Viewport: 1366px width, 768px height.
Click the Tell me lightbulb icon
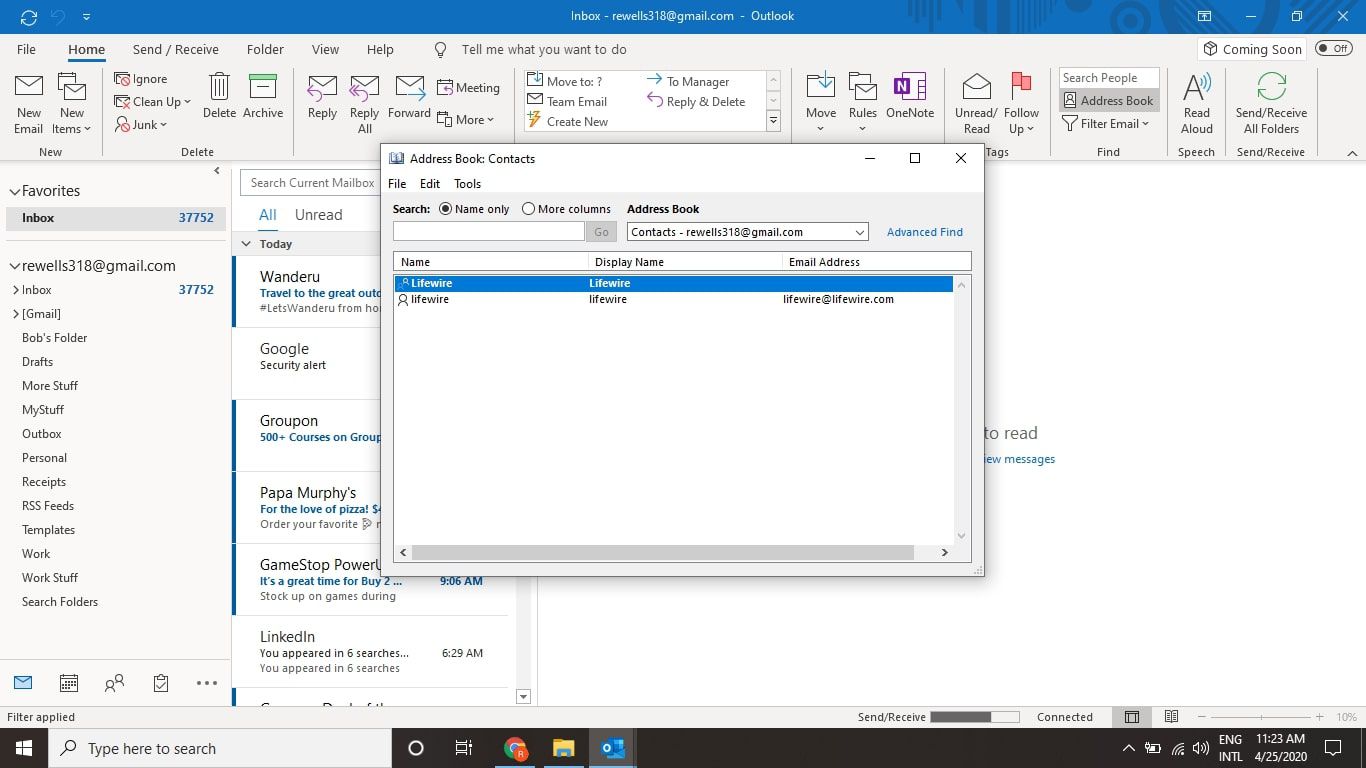click(x=440, y=49)
